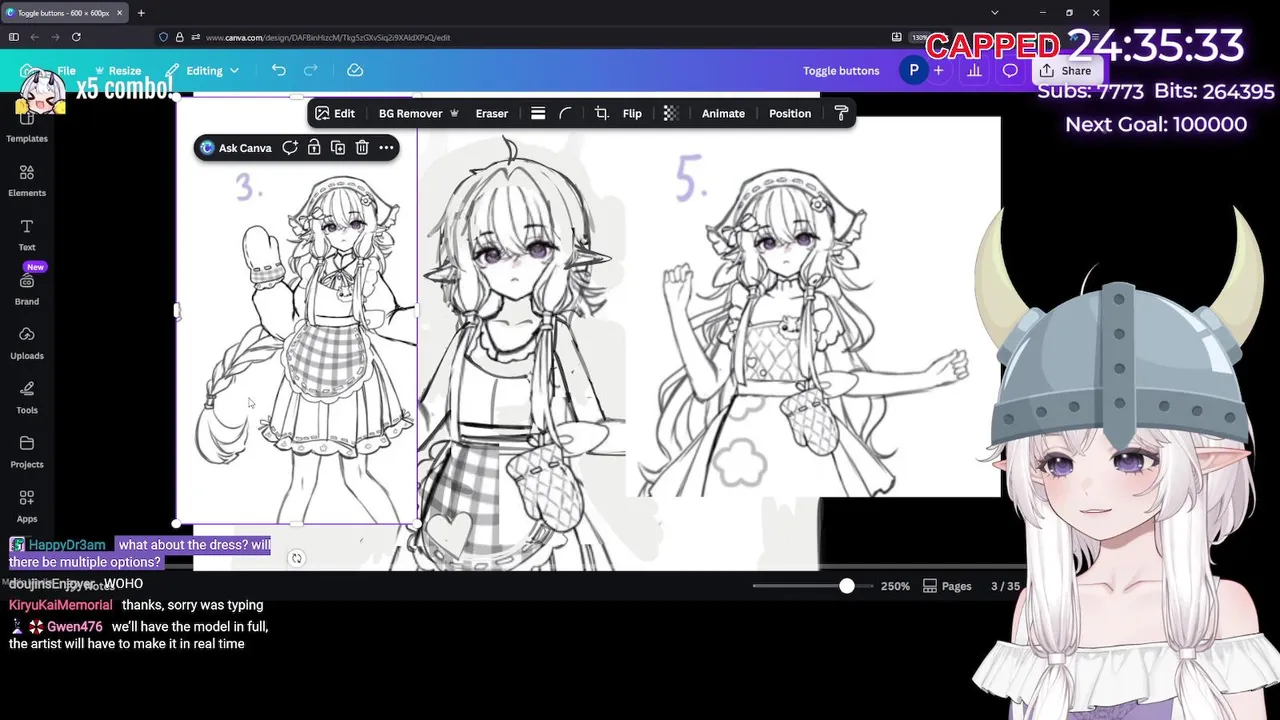Image resolution: width=1280 pixels, height=720 pixels.
Task: Open the Position panel
Action: pos(790,113)
